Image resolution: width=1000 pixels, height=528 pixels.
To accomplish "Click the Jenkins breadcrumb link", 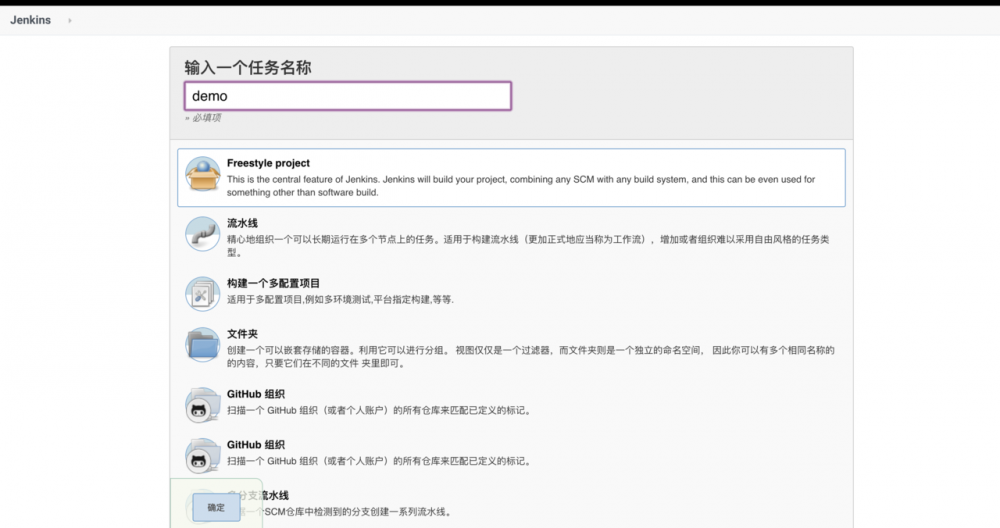I will 30,20.
